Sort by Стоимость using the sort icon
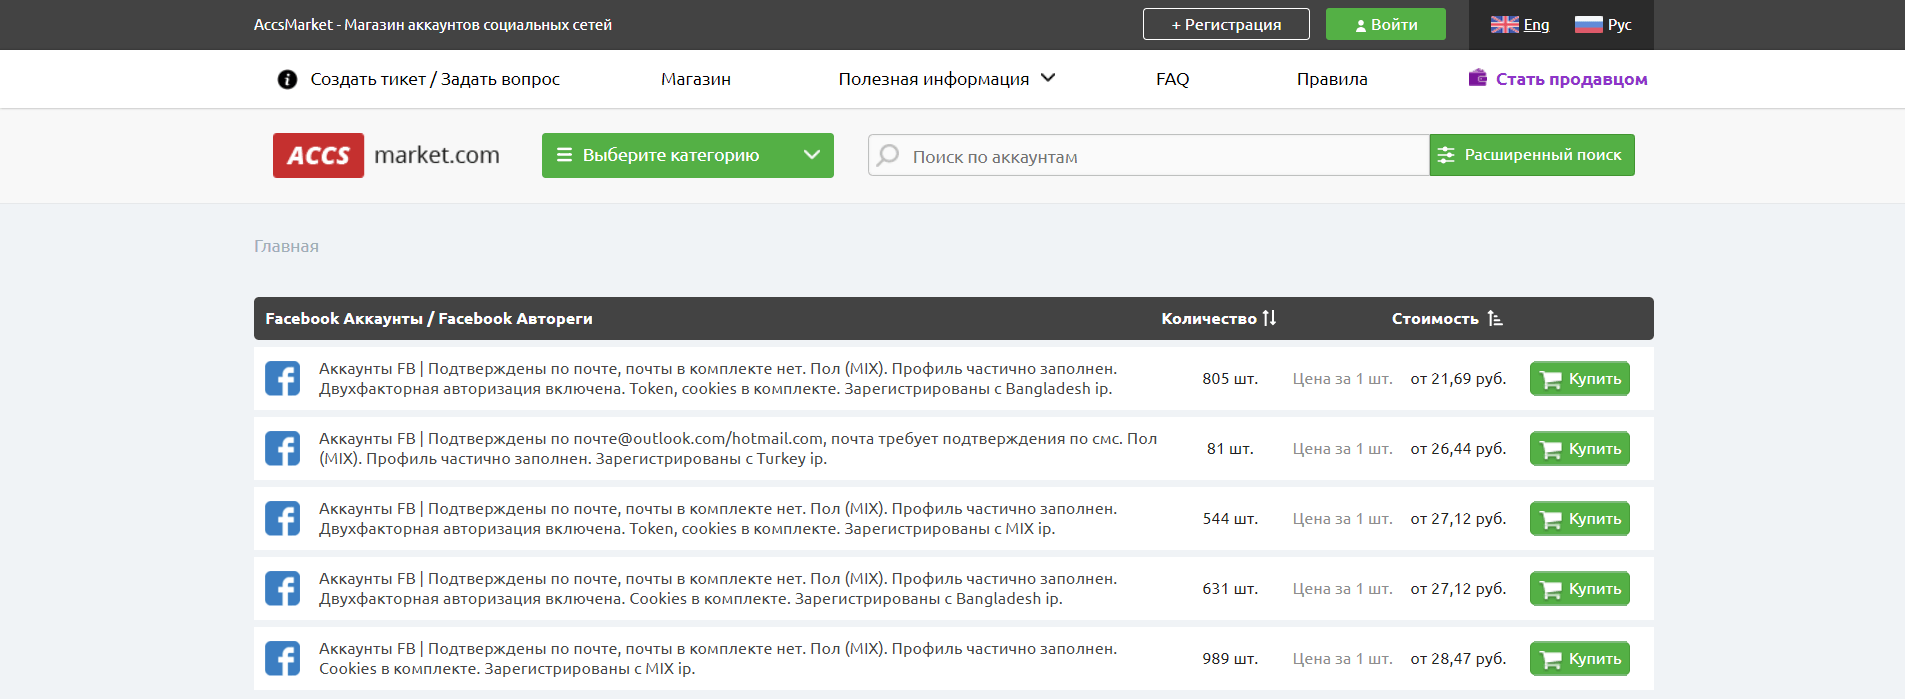Screen dimensions: 1905x699 (x=1495, y=318)
